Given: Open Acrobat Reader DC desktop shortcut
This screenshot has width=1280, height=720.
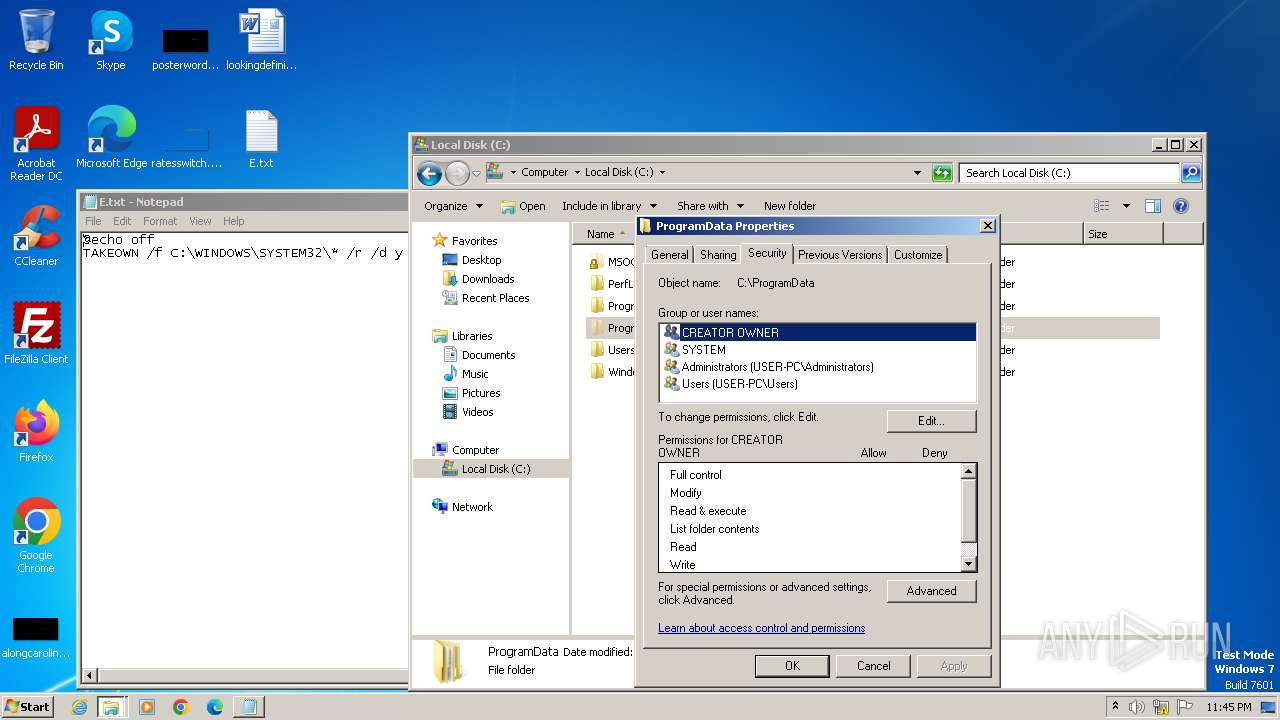Looking at the screenshot, I should 36,143.
